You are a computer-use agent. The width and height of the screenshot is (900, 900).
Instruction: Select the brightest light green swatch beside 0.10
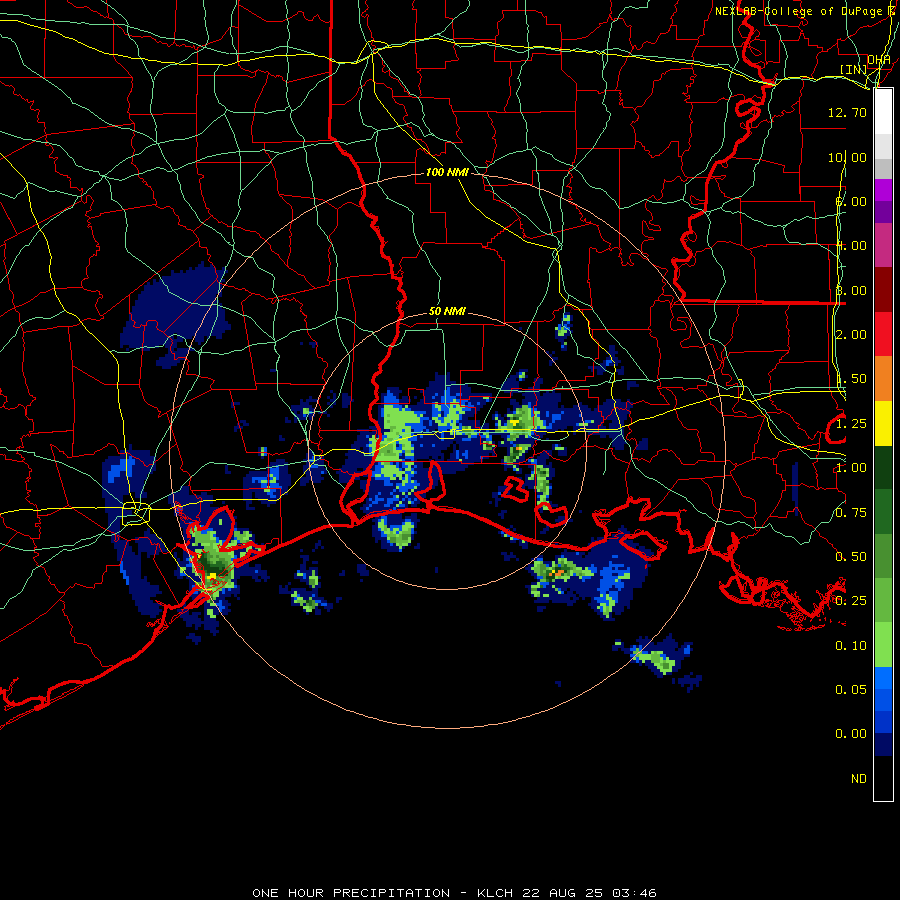[x=883, y=645]
